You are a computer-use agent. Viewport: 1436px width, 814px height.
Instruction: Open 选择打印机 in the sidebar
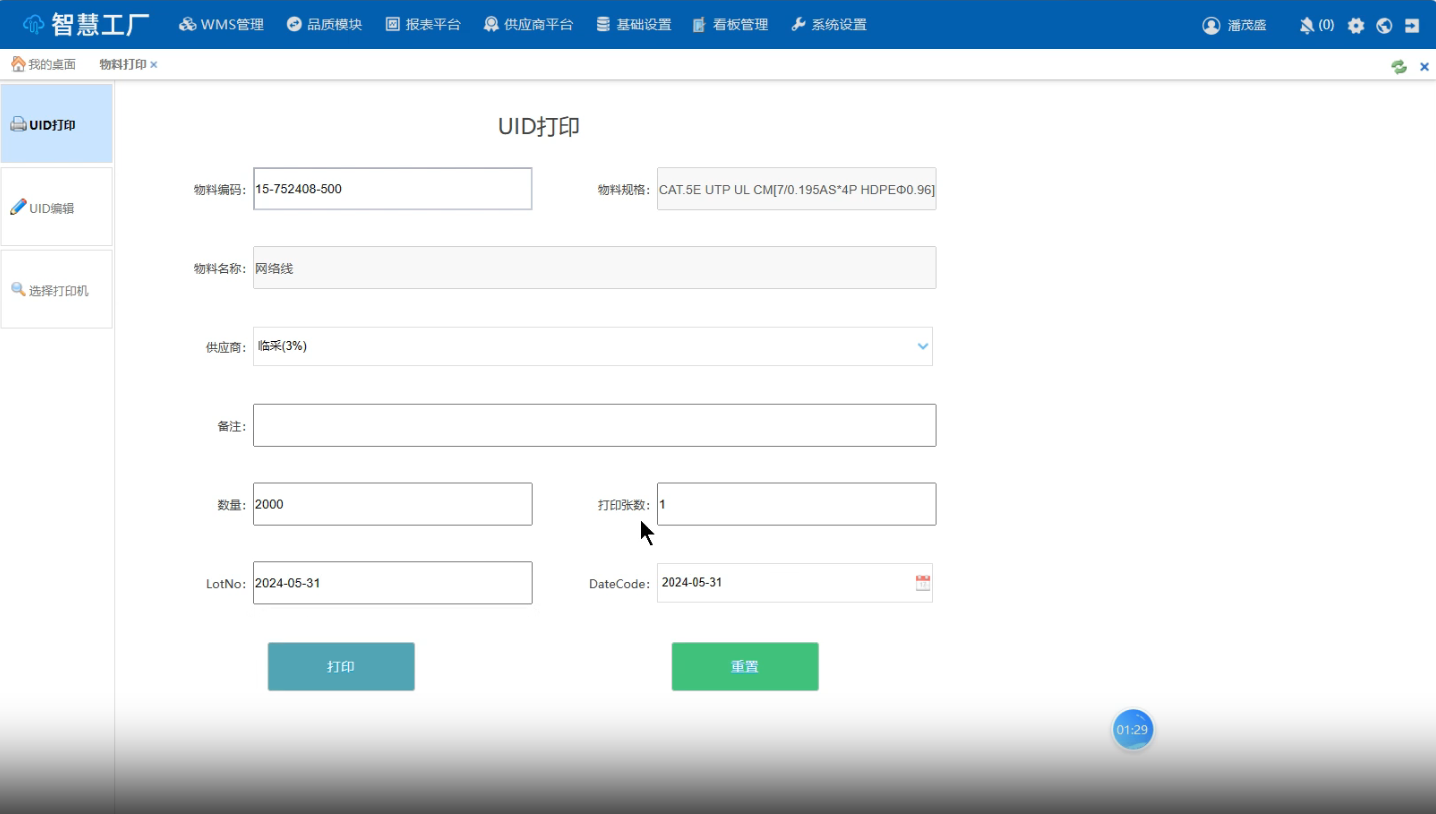(x=56, y=290)
